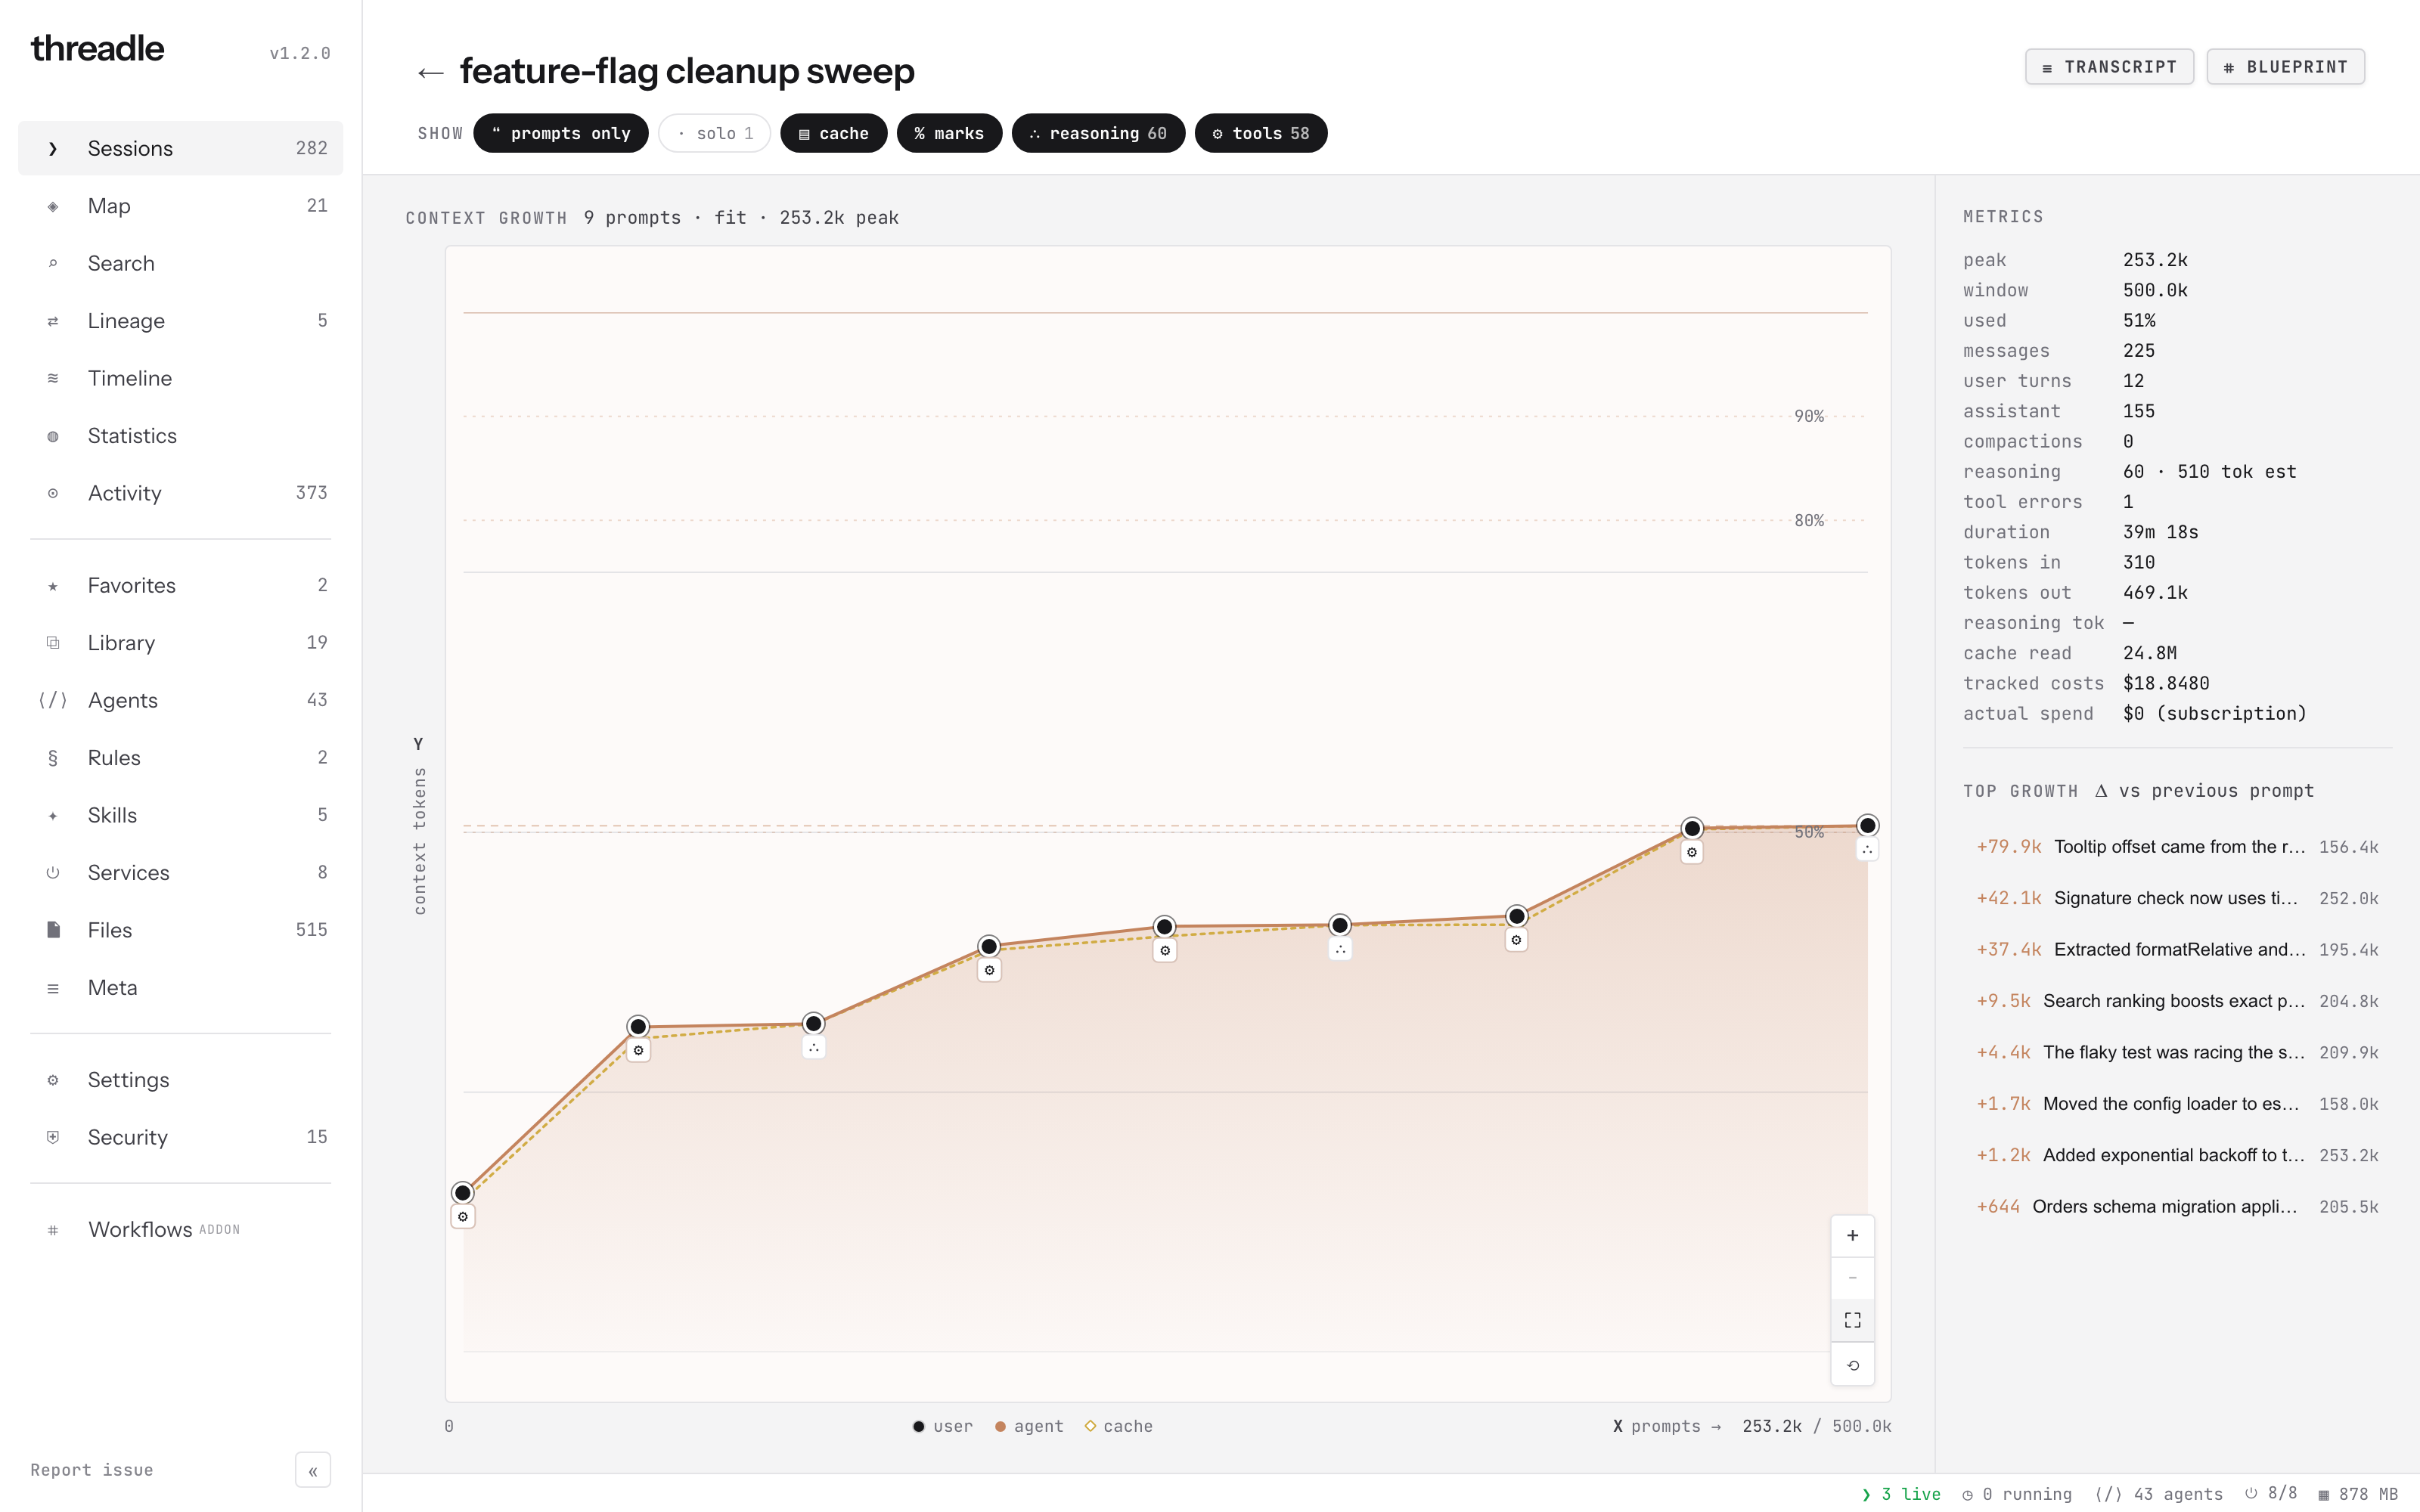Select the second prompt point on the chart
The width and height of the screenshot is (2420, 1512).
638,1026
